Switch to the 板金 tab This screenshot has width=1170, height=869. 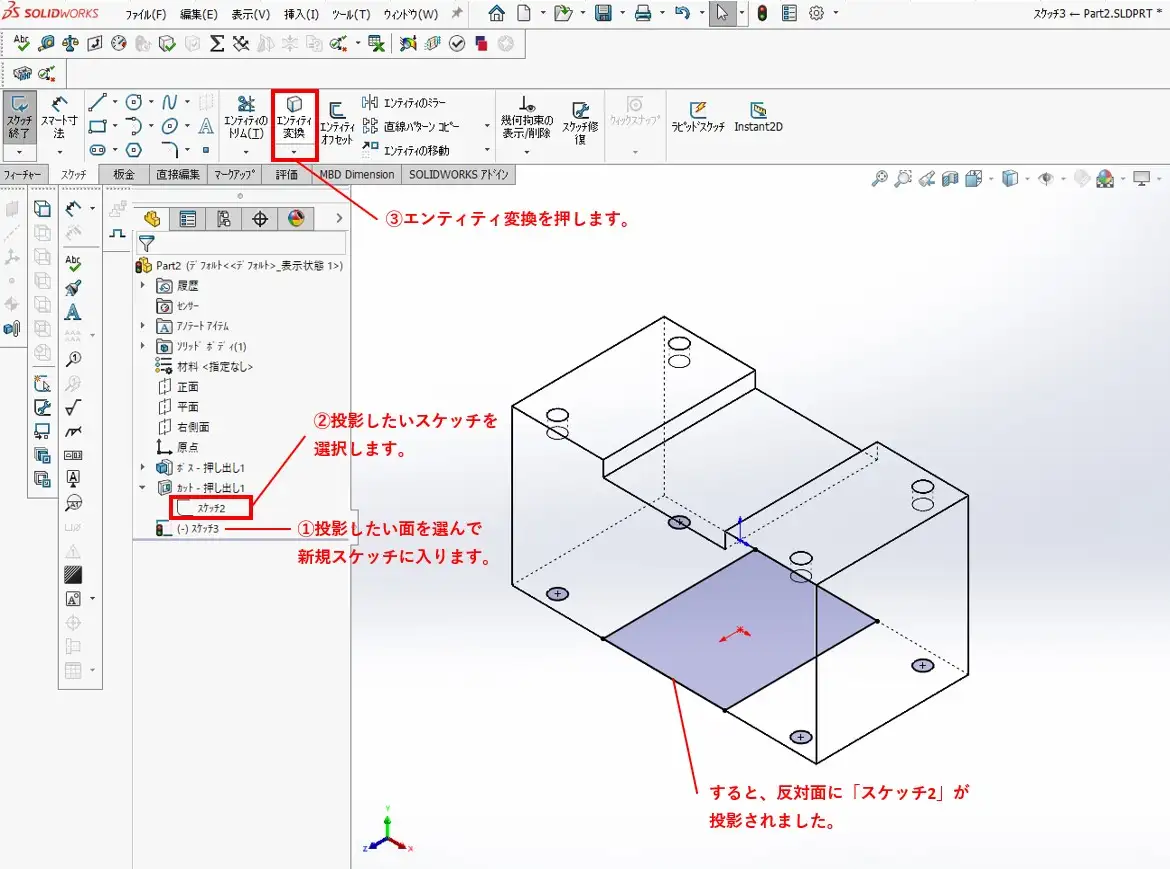(x=124, y=174)
